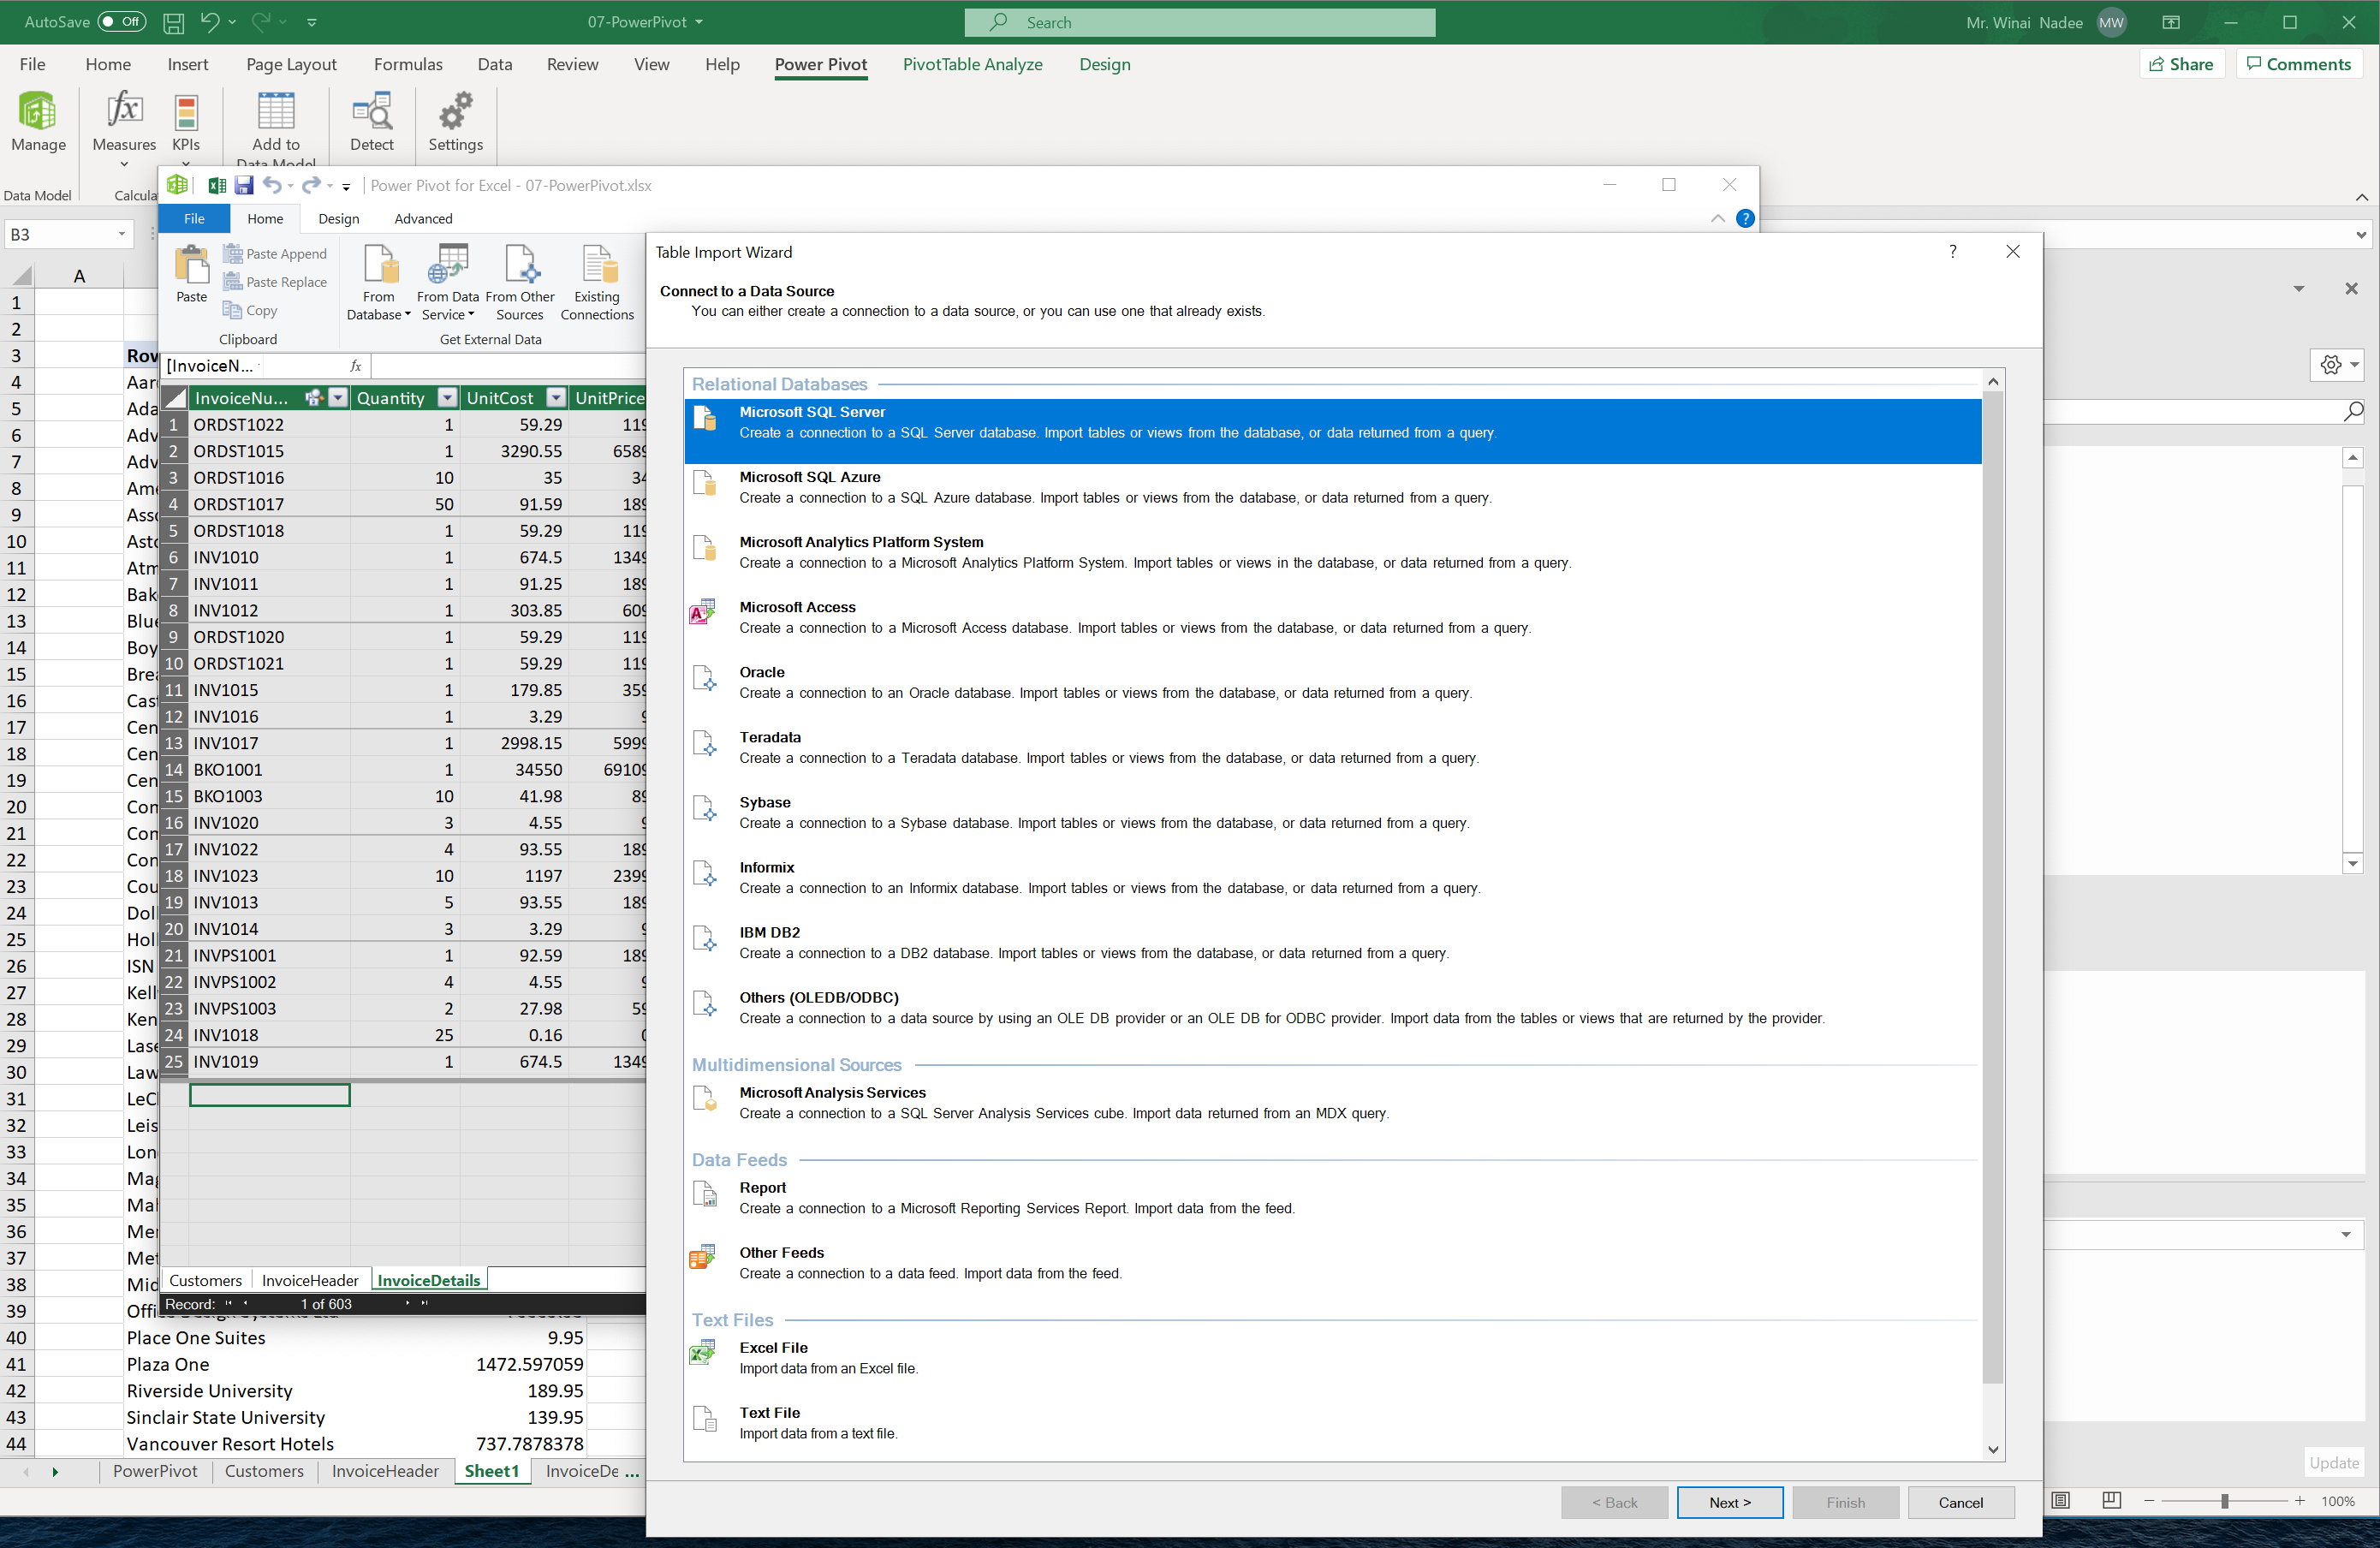The height and width of the screenshot is (1548, 2380).
Task: Open the PowerPivot worksheet tab
Action: [155, 1471]
